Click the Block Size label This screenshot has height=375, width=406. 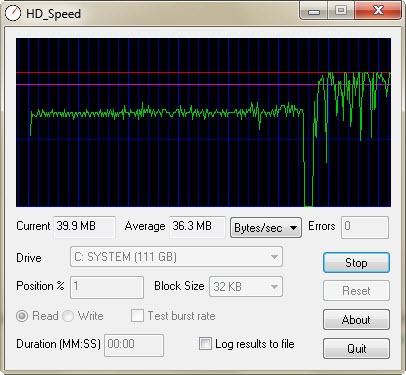coord(179,286)
